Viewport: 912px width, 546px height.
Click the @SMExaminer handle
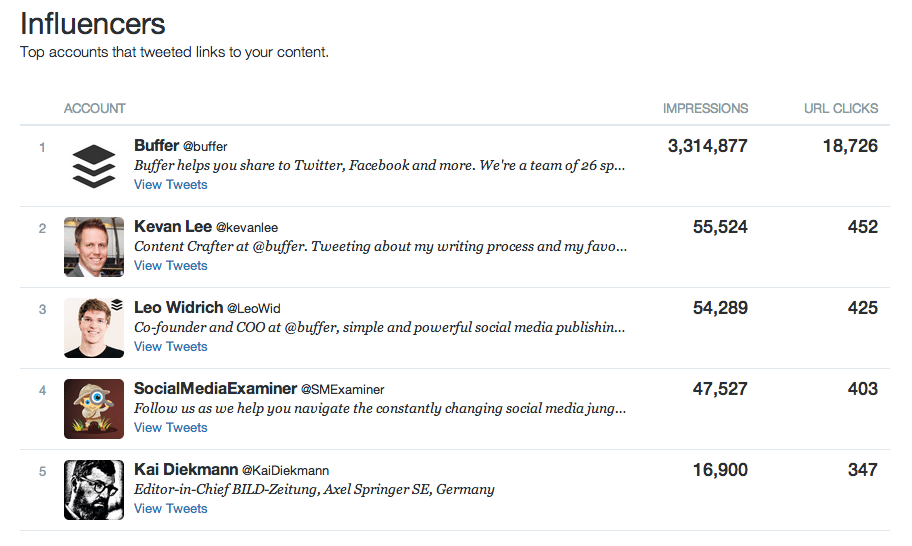342,390
